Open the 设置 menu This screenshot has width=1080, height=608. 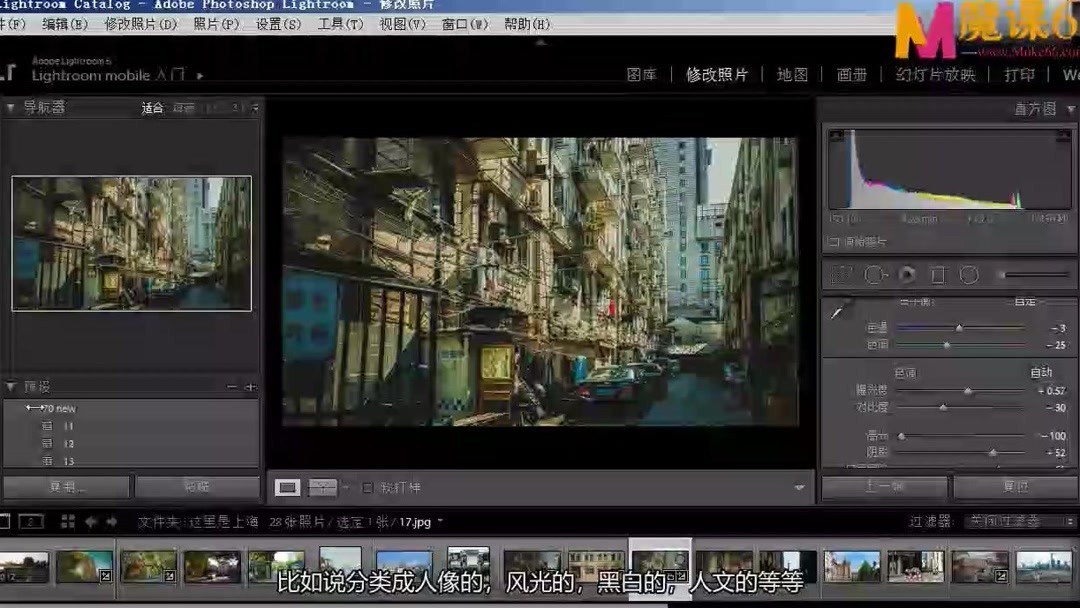tap(276, 23)
